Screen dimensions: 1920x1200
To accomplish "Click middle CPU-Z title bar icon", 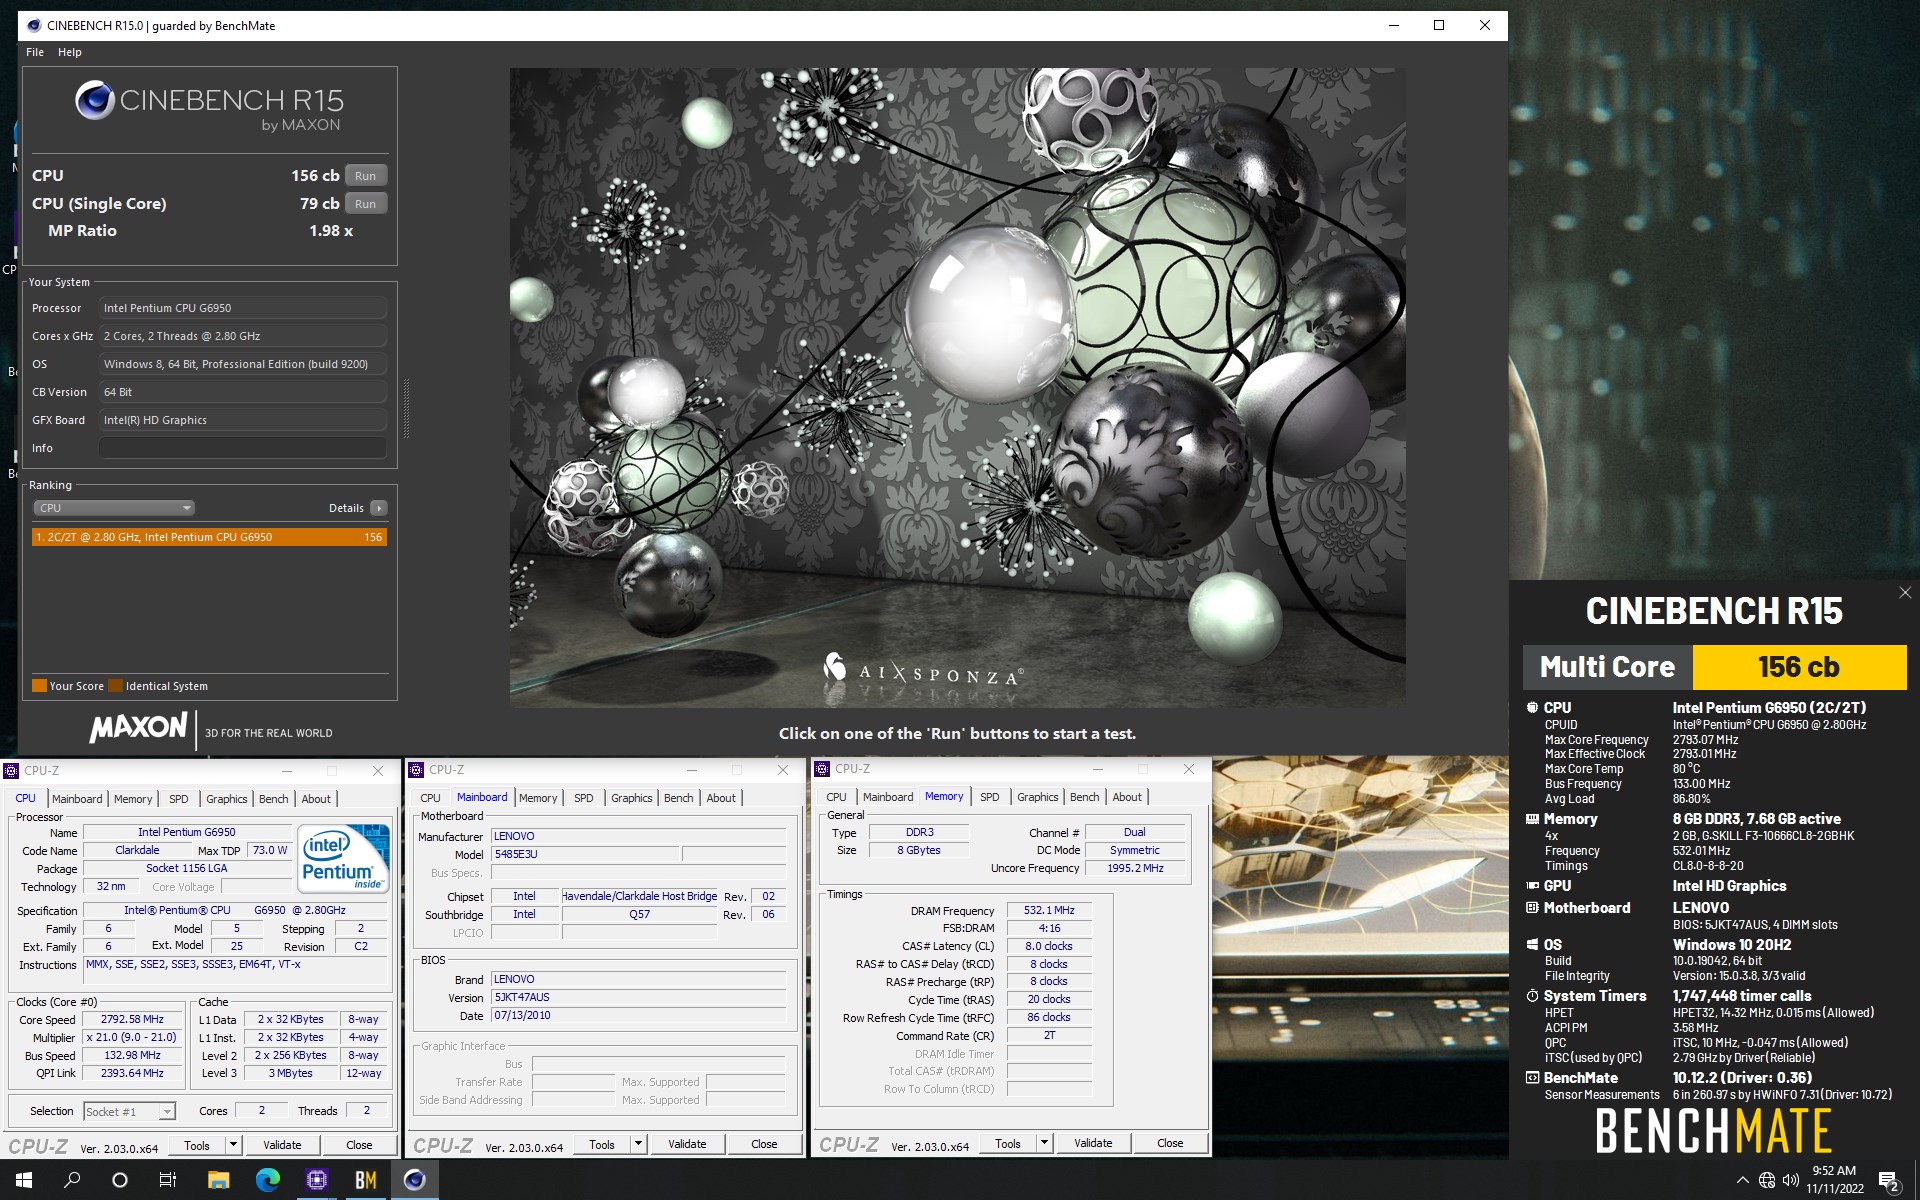I will (x=417, y=770).
